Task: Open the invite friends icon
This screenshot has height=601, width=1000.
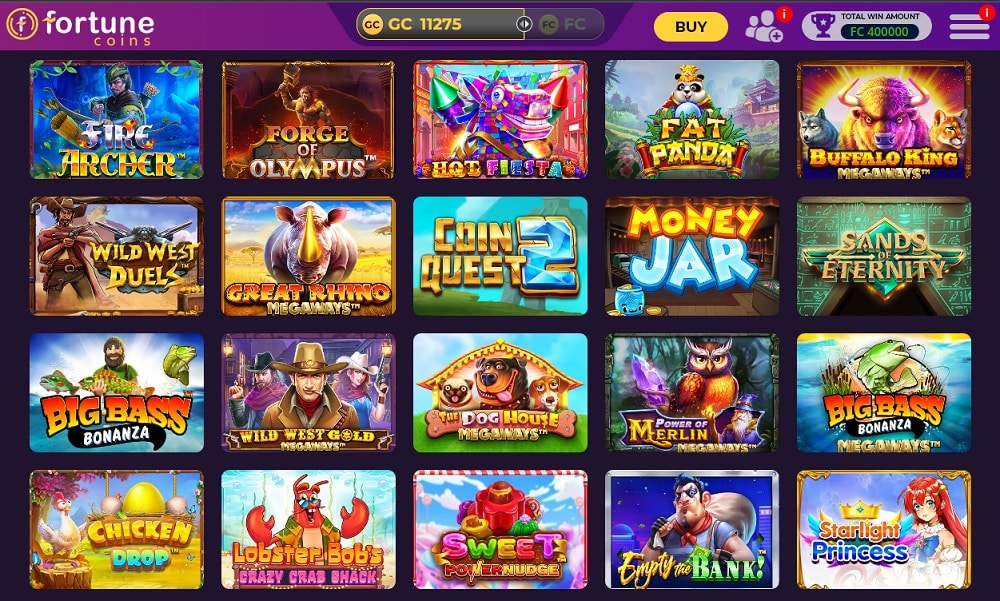Action: [764, 27]
